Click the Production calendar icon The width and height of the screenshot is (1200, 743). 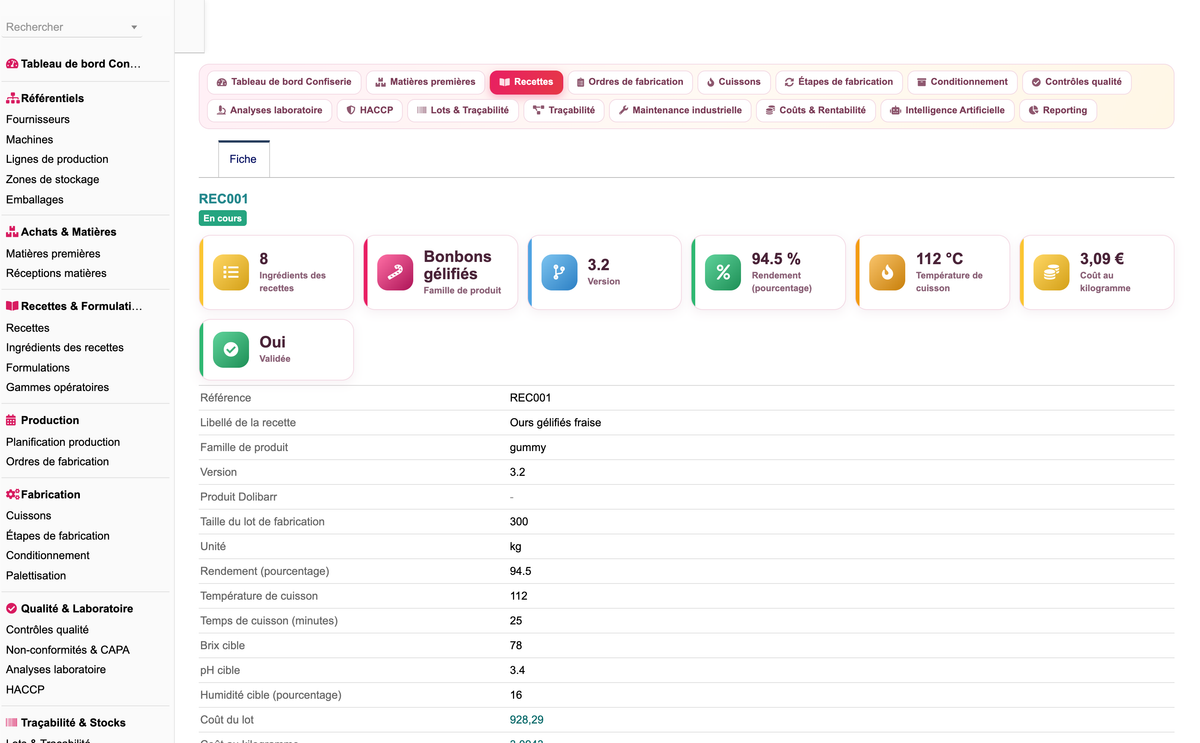[x=12, y=420]
